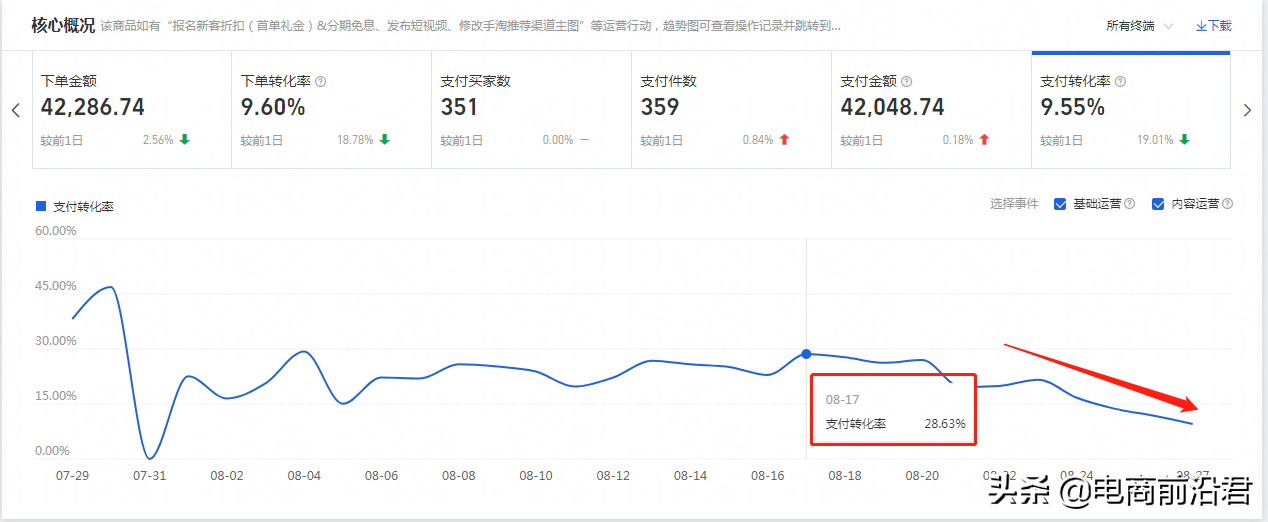Click the 08-14 x-axis date label
1268x522 pixels.
click(690, 476)
